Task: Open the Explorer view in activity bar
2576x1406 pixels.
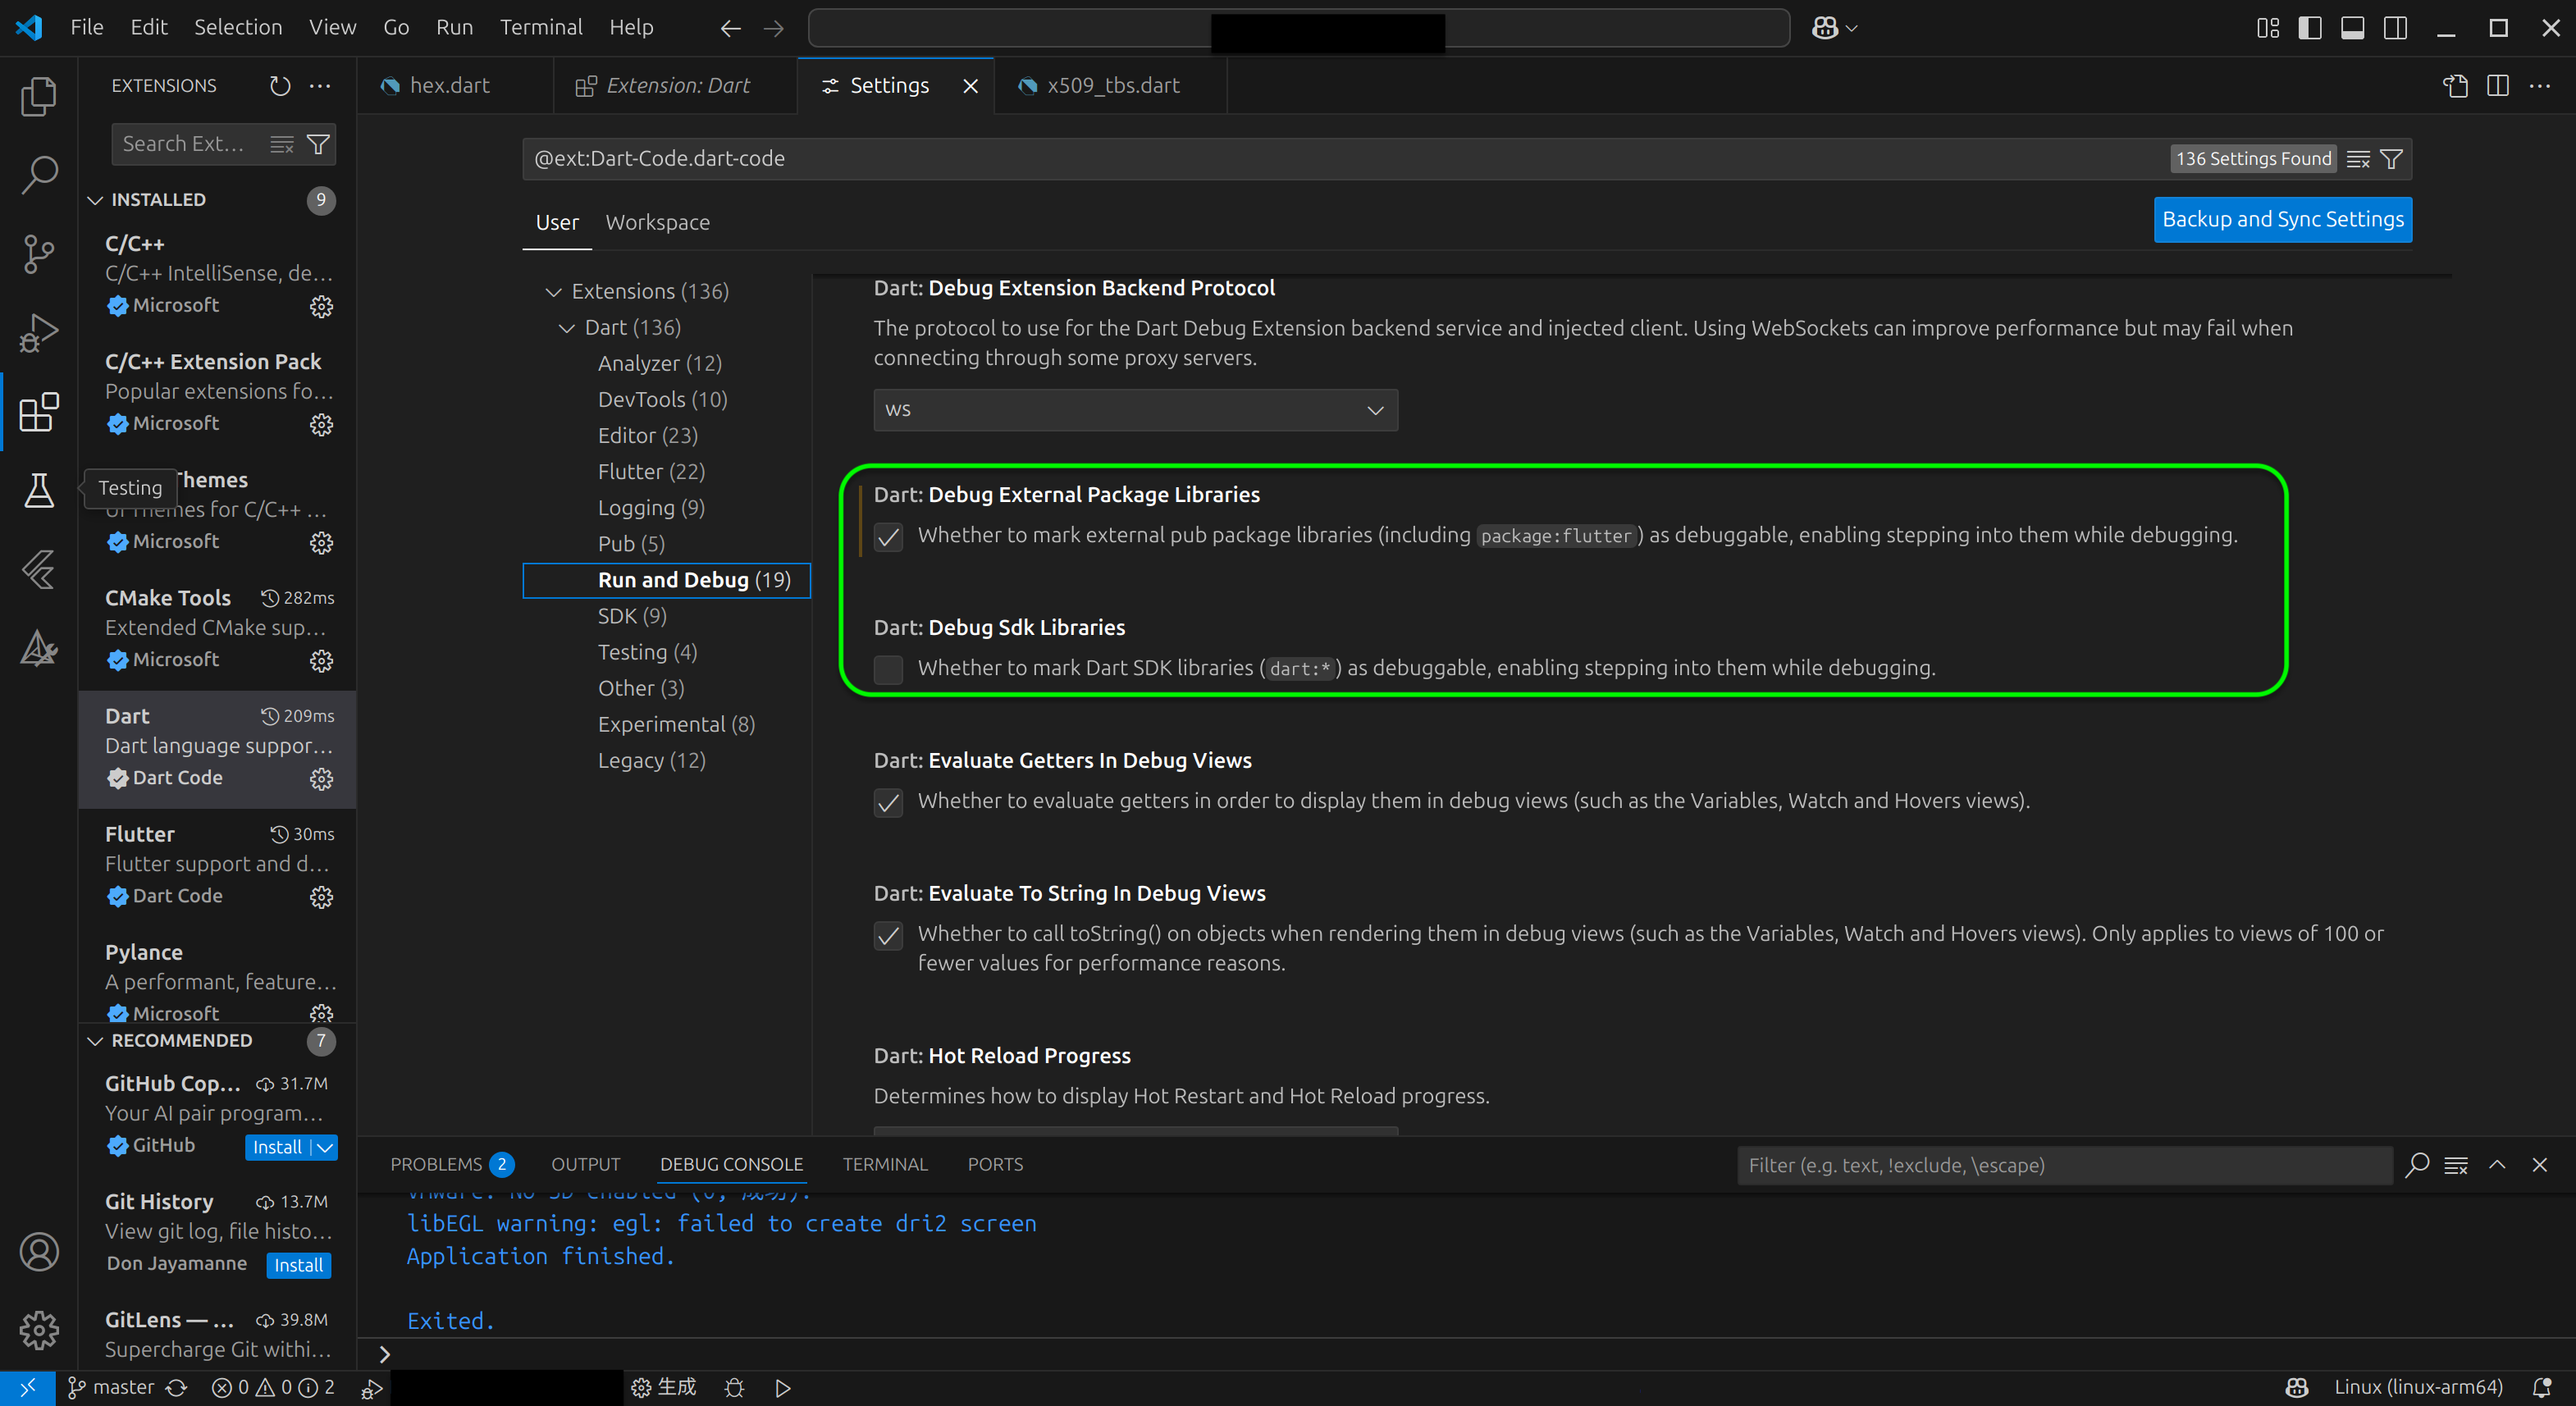Action: pos(39,96)
